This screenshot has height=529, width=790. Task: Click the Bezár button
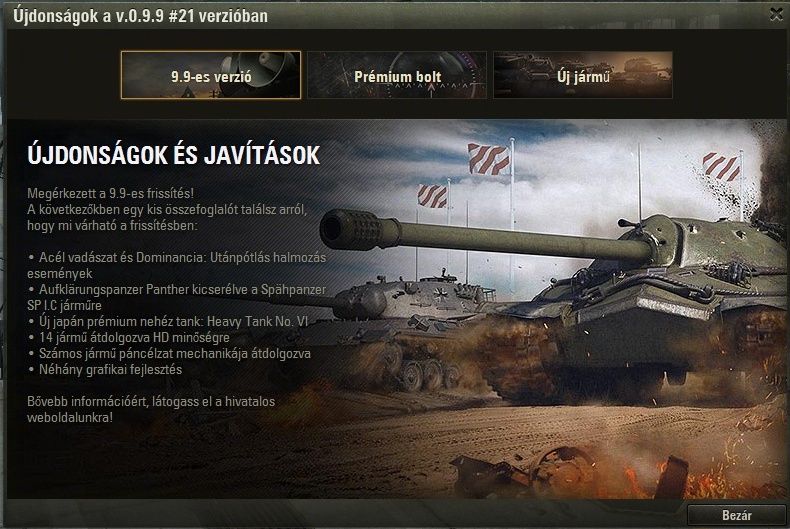[x=736, y=515]
